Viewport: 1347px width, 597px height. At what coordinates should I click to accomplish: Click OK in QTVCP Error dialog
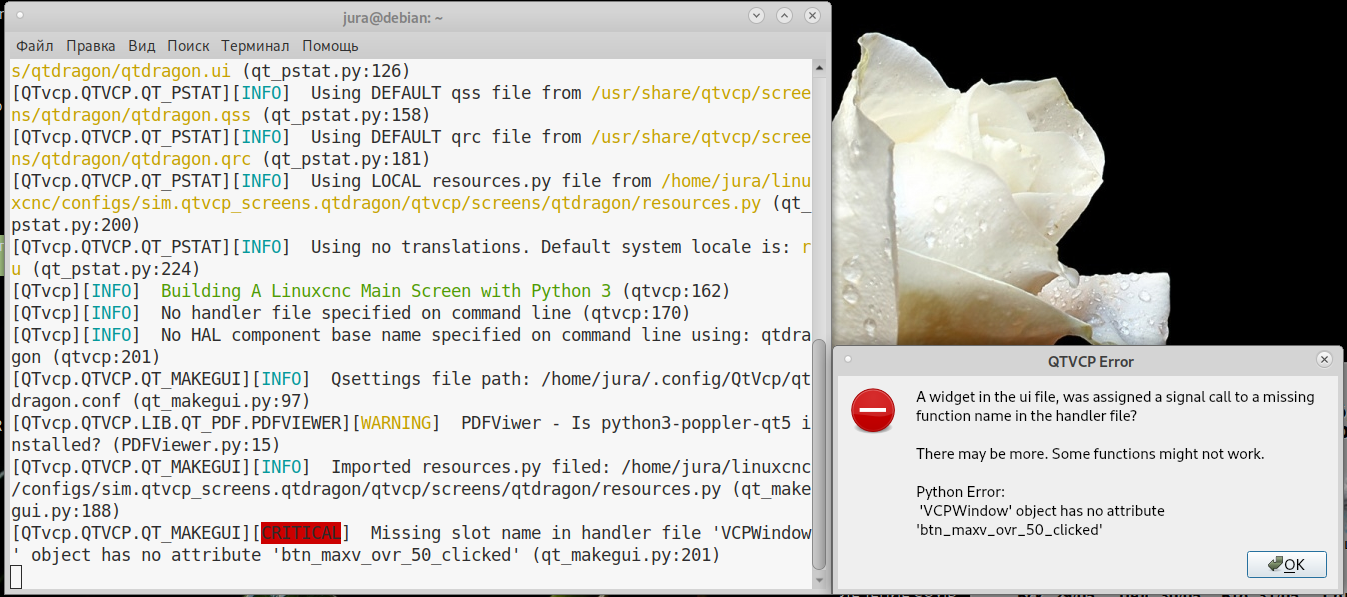tap(1286, 564)
